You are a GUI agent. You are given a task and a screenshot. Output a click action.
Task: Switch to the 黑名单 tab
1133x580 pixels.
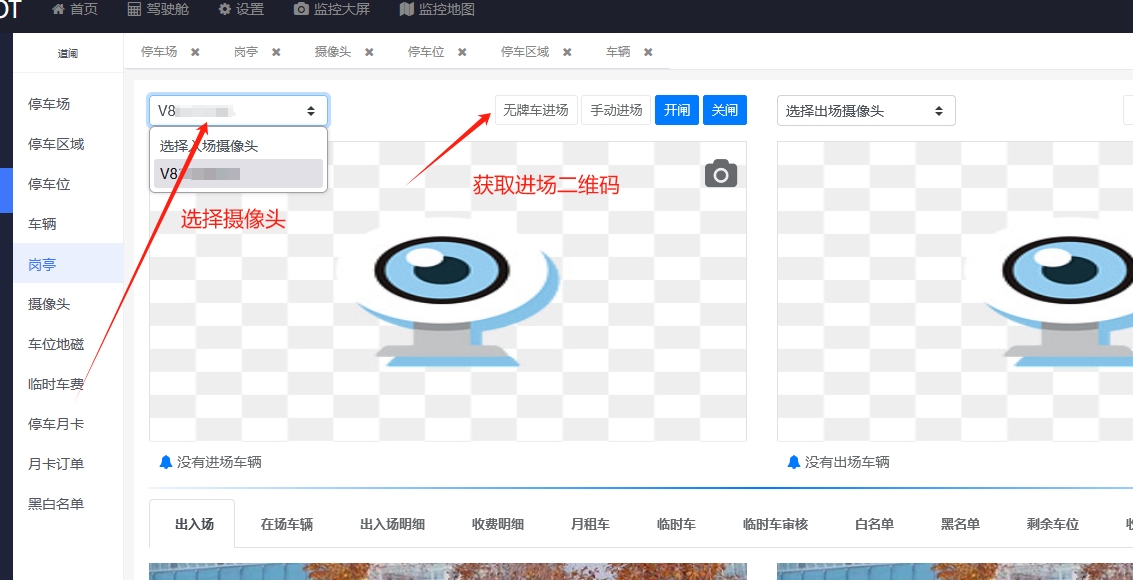(960, 524)
